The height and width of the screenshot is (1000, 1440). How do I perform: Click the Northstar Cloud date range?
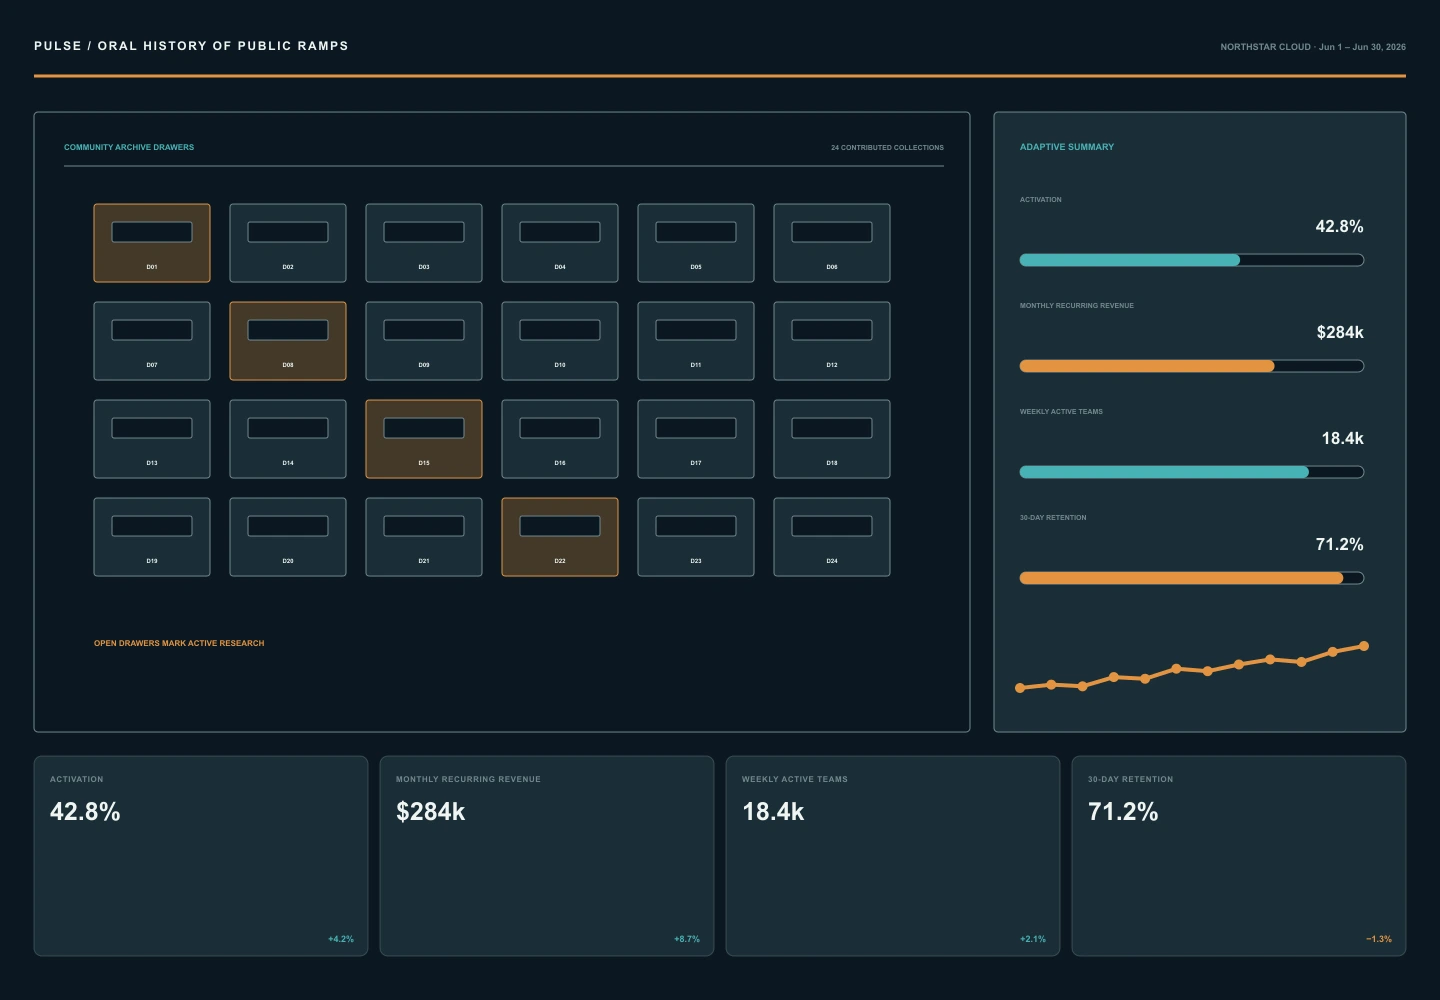click(1313, 47)
